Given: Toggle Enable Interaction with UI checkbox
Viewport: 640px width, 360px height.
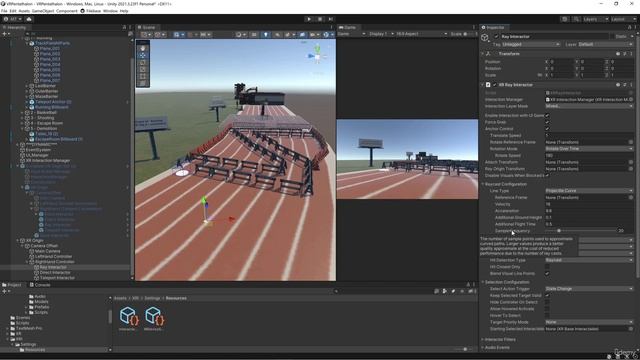Looking at the screenshot, I should pos(547,116).
